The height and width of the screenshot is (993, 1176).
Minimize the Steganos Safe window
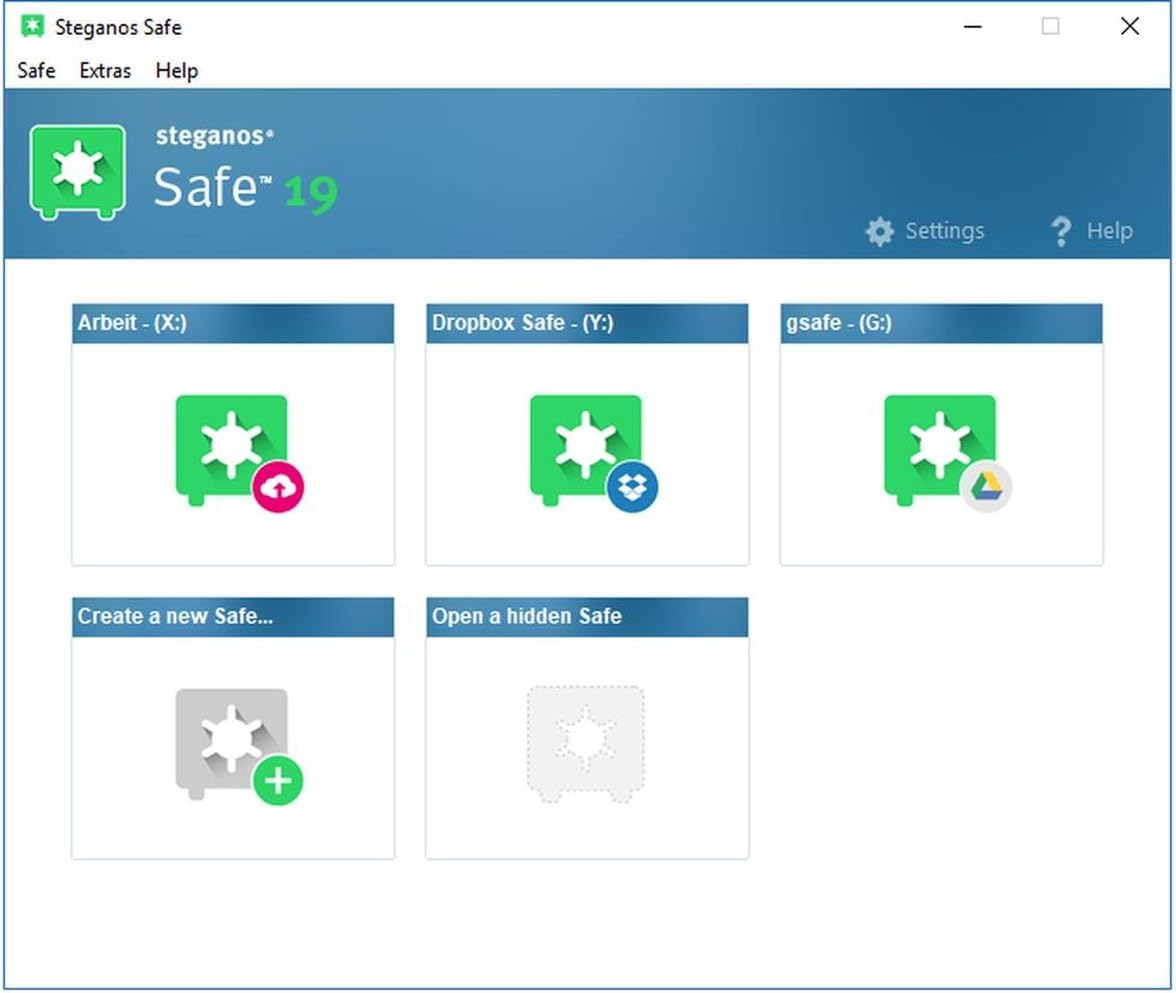973,26
